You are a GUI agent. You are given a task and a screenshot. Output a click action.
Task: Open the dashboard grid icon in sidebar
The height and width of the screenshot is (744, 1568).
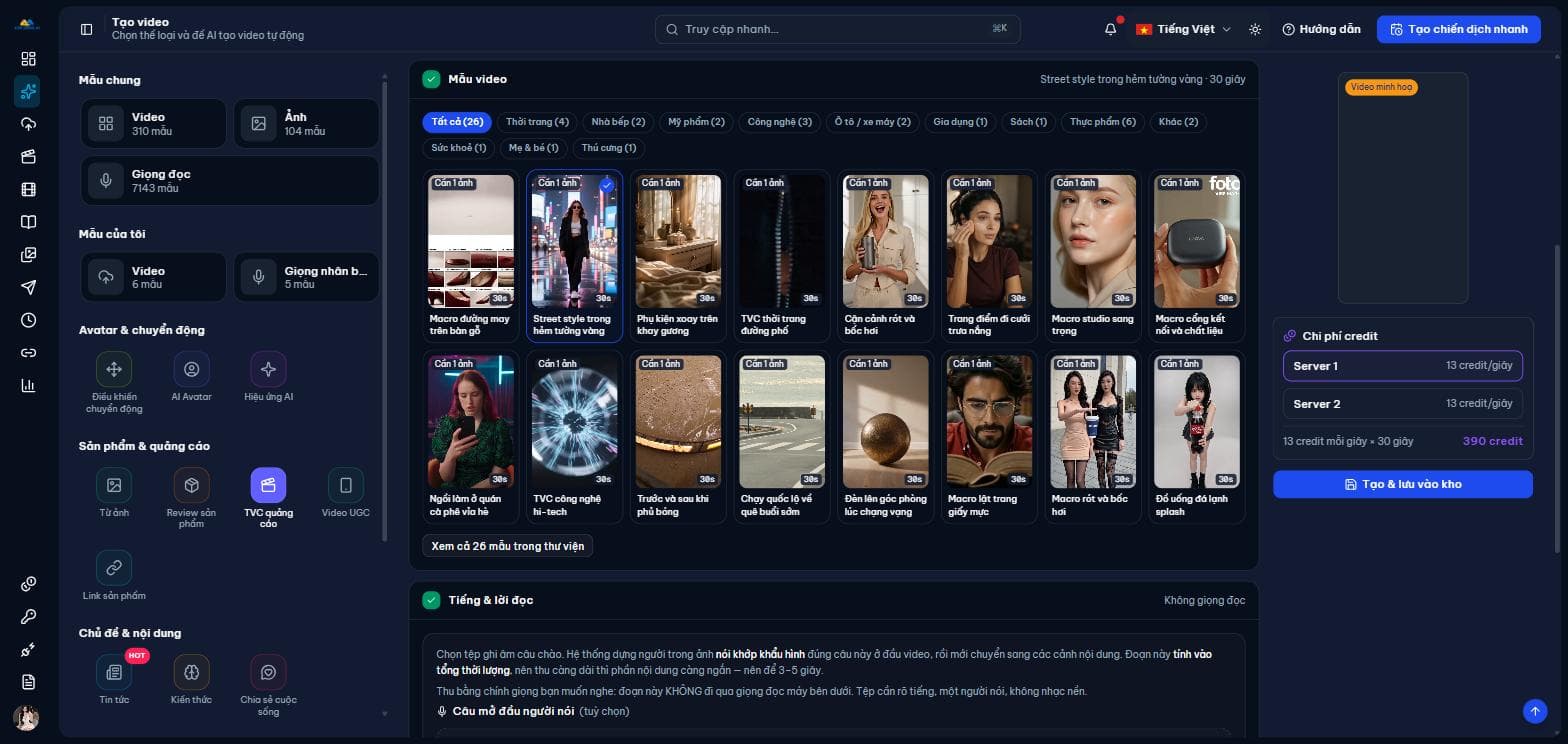[28, 59]
